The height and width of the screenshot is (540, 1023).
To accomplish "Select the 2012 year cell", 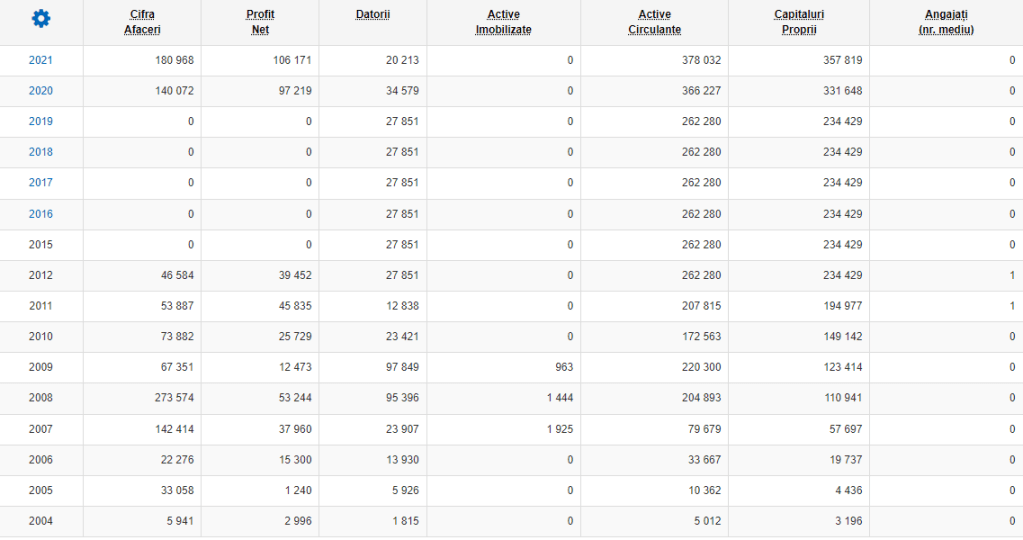I will point(41,276).
